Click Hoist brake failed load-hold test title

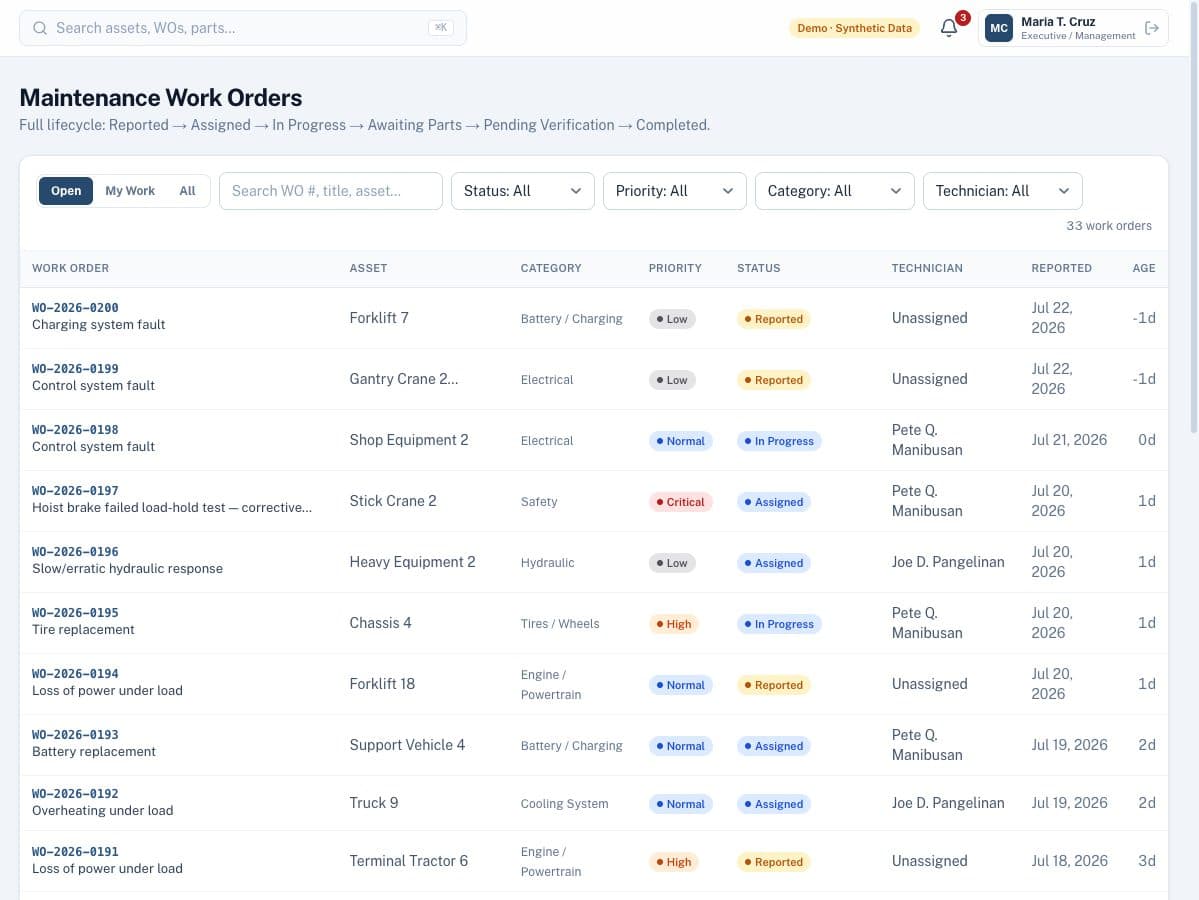click(171, 508)
